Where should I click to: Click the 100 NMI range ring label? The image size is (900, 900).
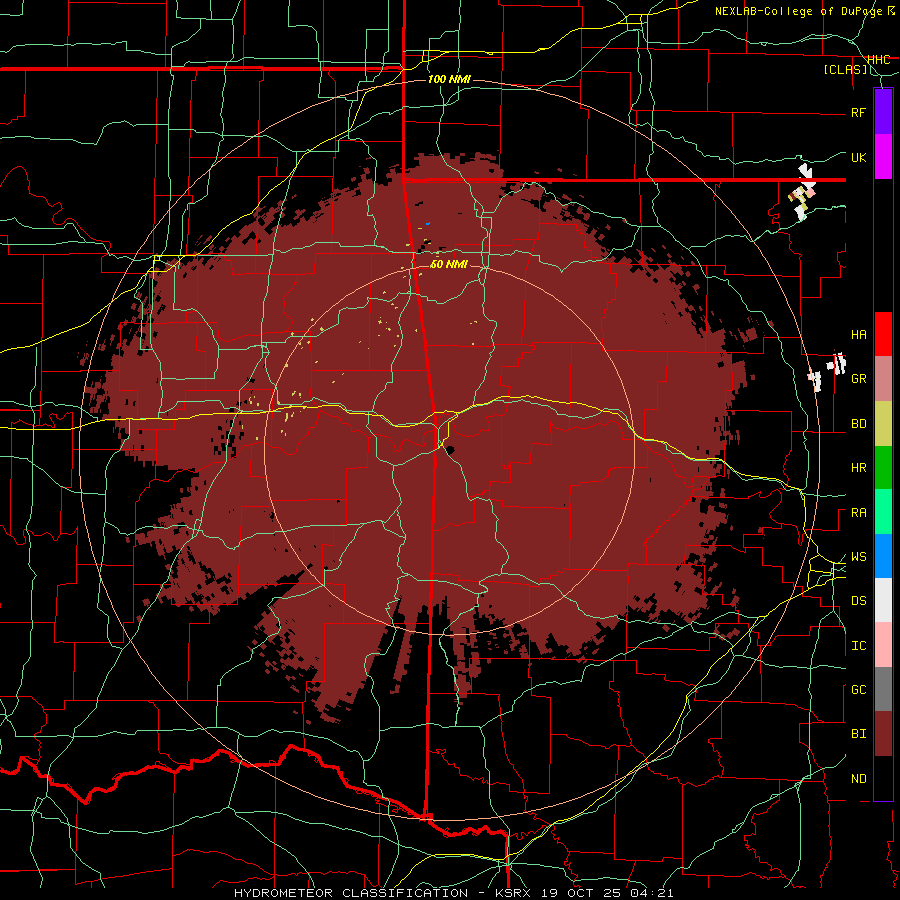449,79
